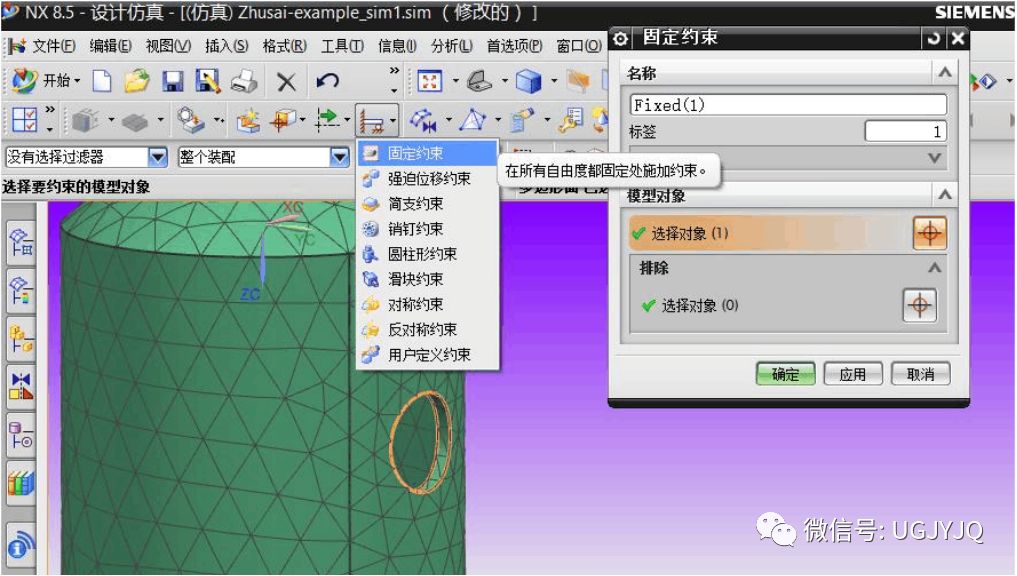
Task: Select 用户定义约束 menu entry
Action: click(x=427, y=355)
